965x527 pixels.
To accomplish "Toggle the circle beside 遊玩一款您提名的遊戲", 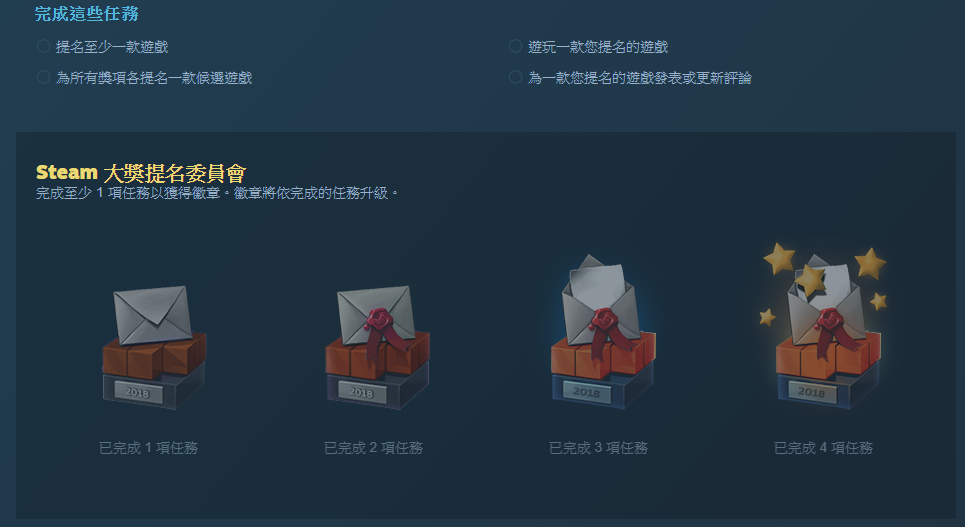I will tap(515, 46).
